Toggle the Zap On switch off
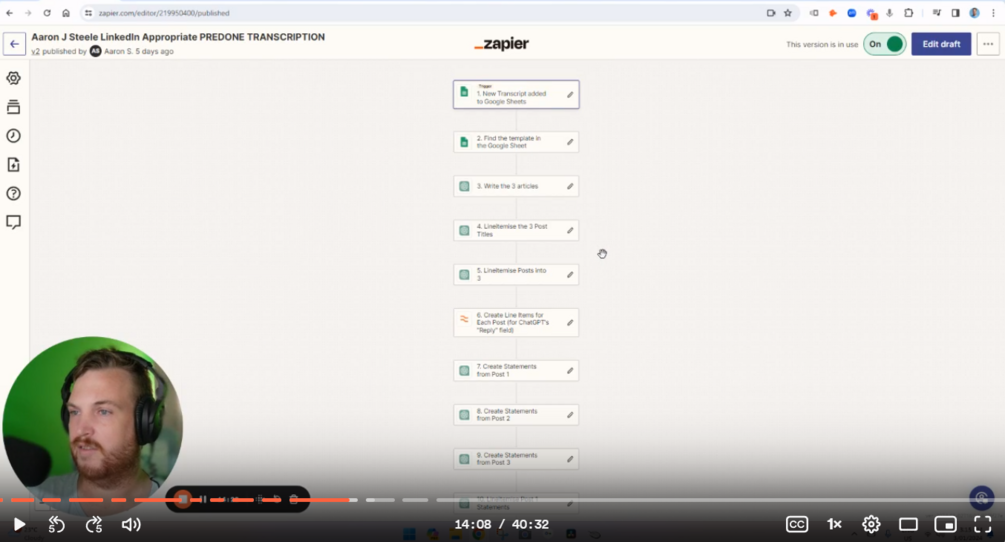The image size is (1005, 542). [885, 44]
